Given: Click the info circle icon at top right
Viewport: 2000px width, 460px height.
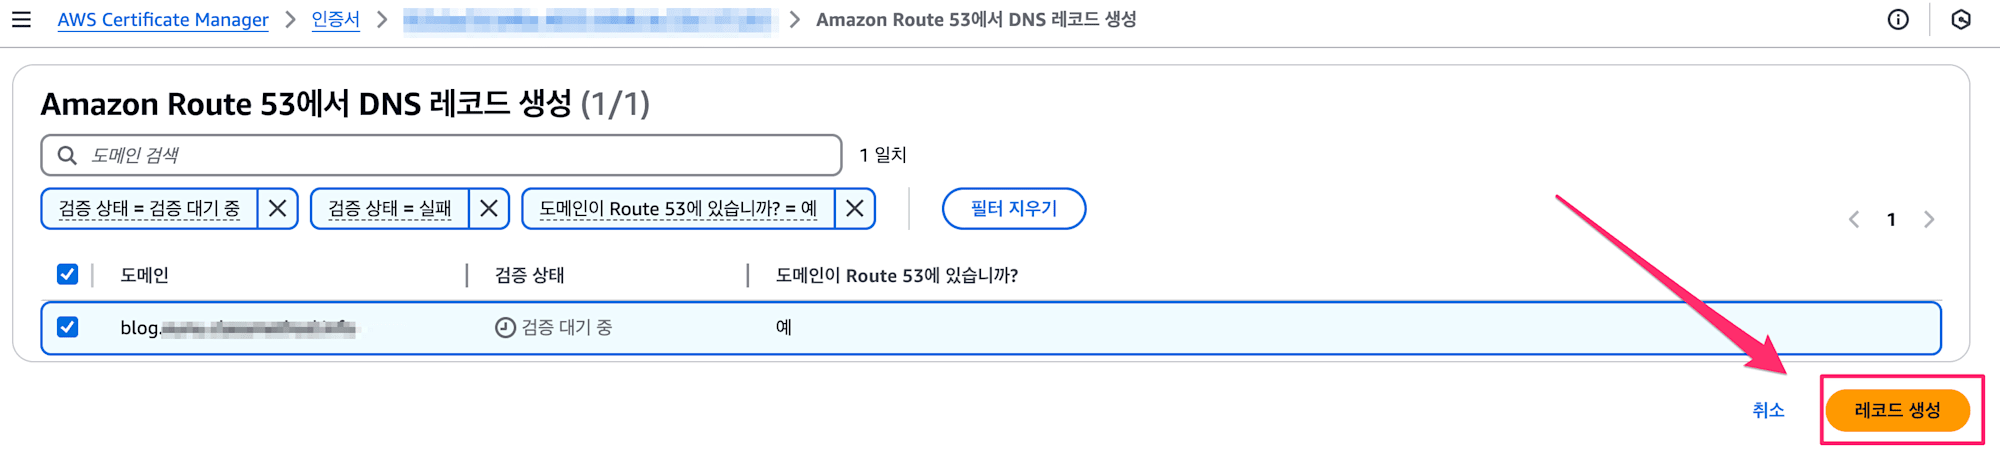Looking at the screenshot, I should [x=1898, y=19].
